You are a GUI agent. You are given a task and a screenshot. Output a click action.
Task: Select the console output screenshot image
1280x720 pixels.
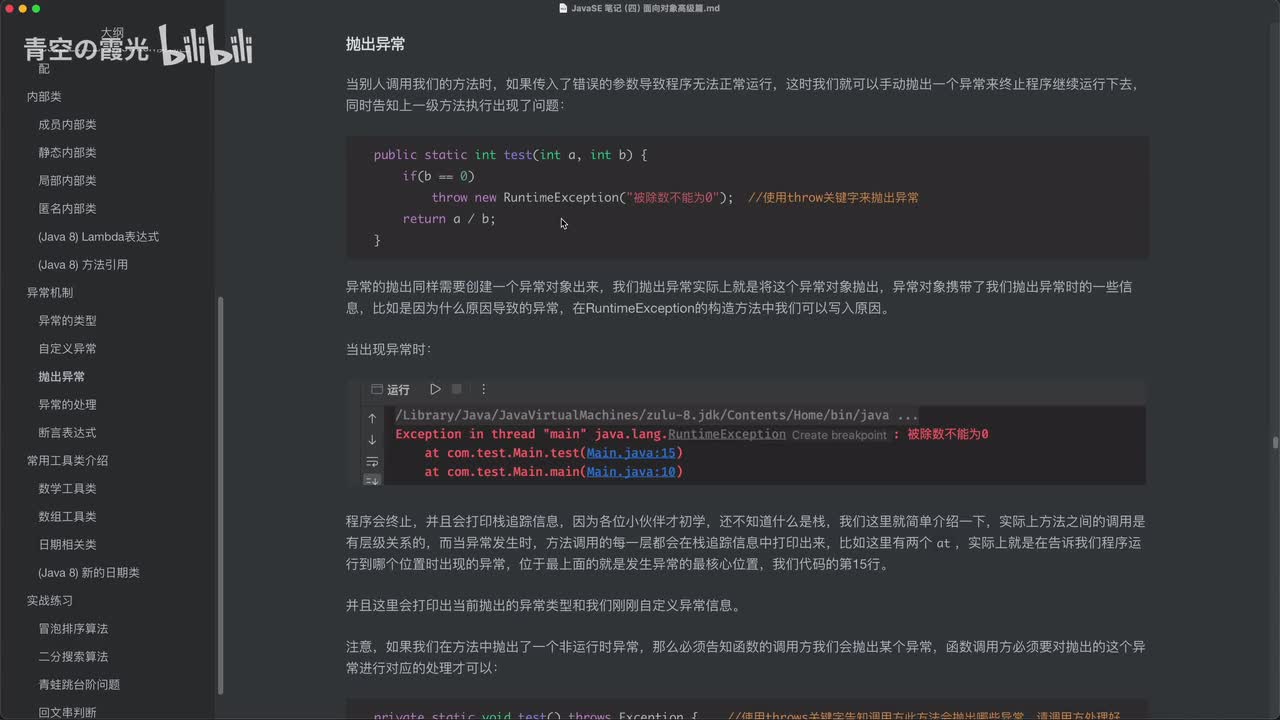(746, 432)
